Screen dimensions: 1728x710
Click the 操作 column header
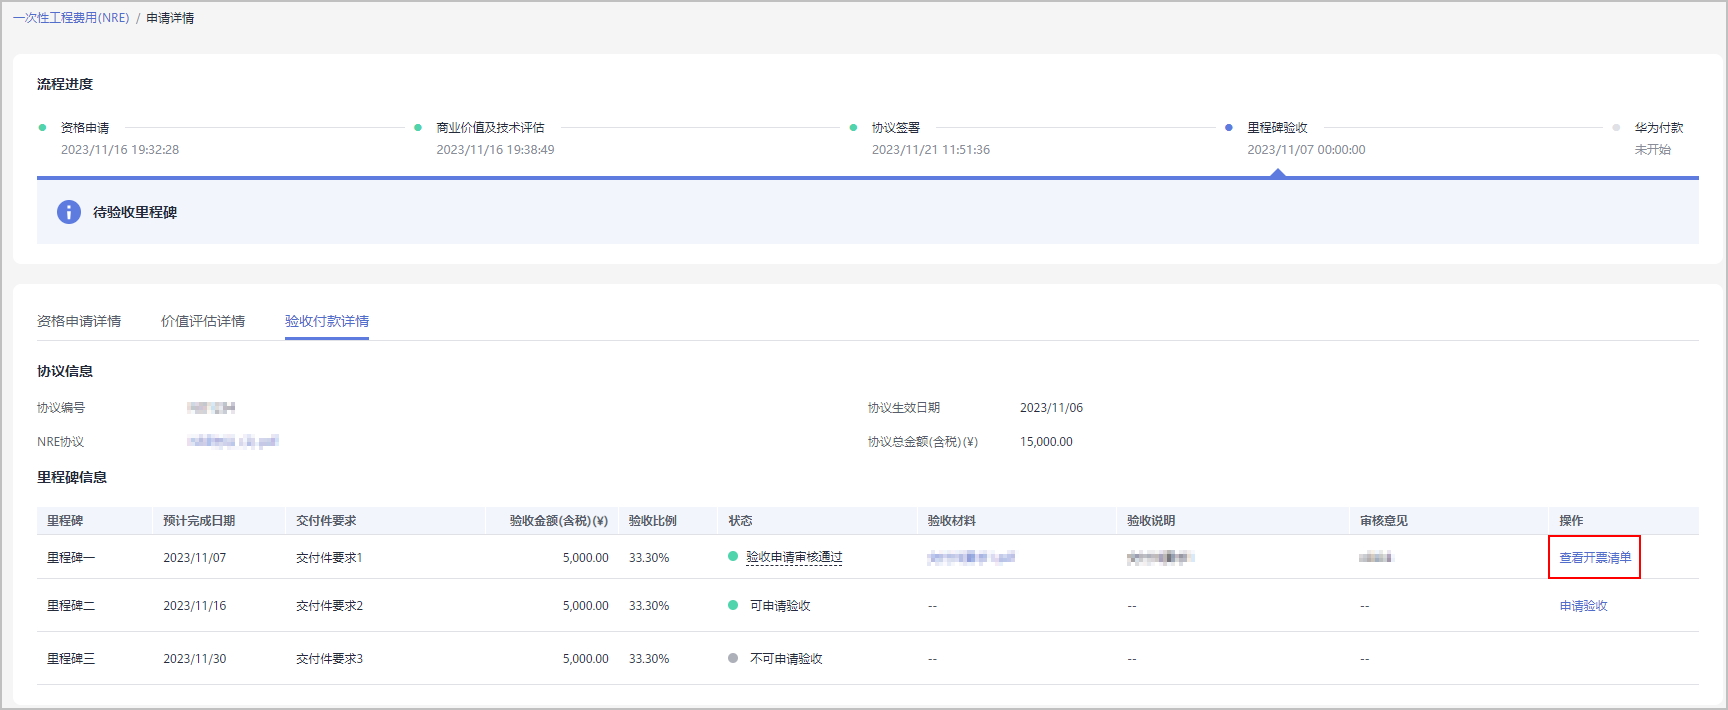[x=1571, y=521]
